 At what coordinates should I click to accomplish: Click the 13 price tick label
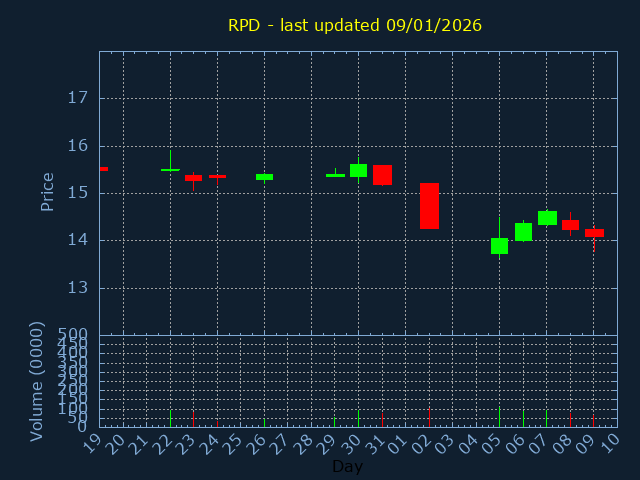pyautogui.click(x=78, y=288)
